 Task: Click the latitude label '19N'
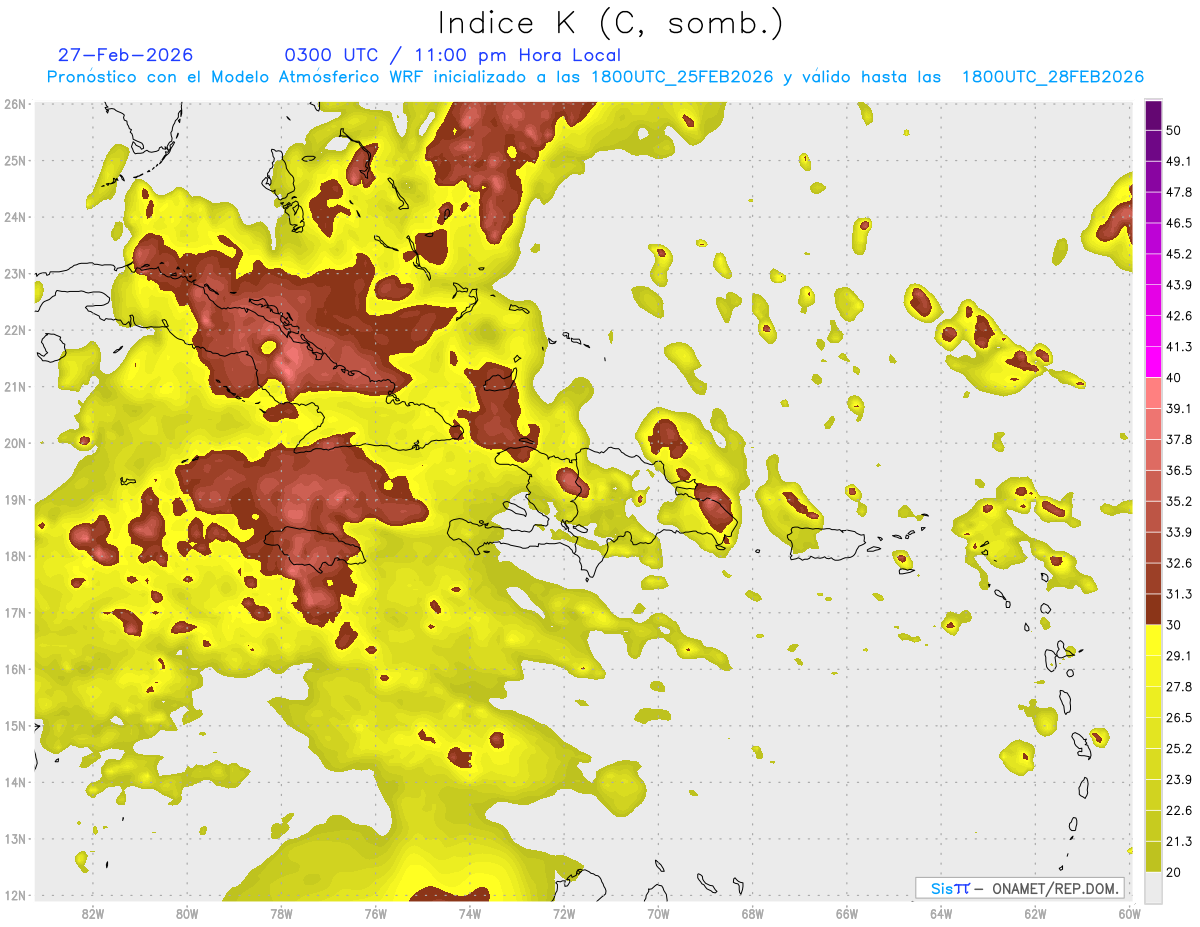pos(14,500)
